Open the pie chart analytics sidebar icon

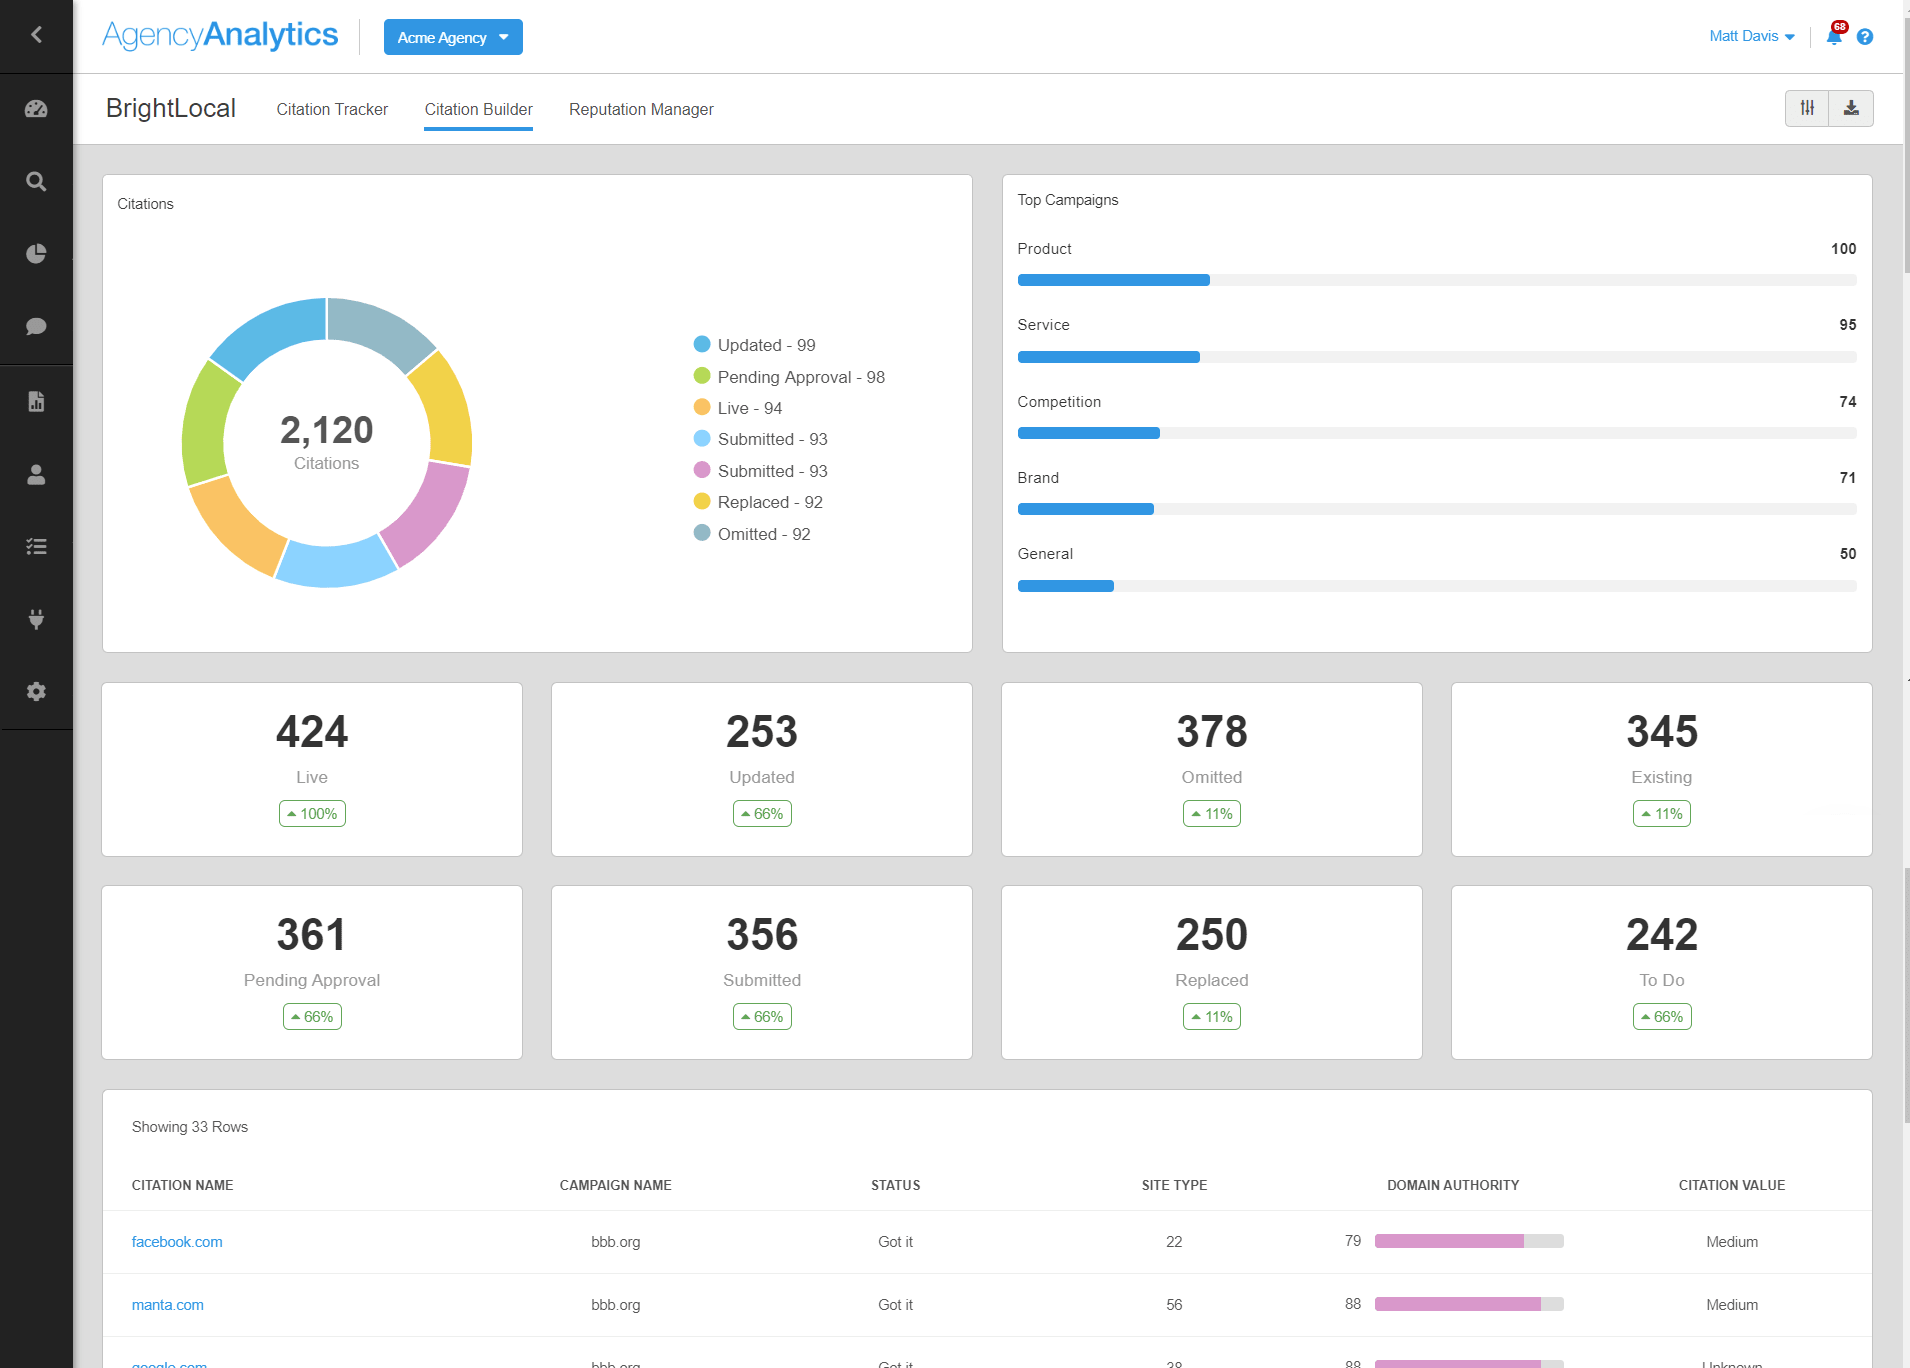click(x=36, y=253)
